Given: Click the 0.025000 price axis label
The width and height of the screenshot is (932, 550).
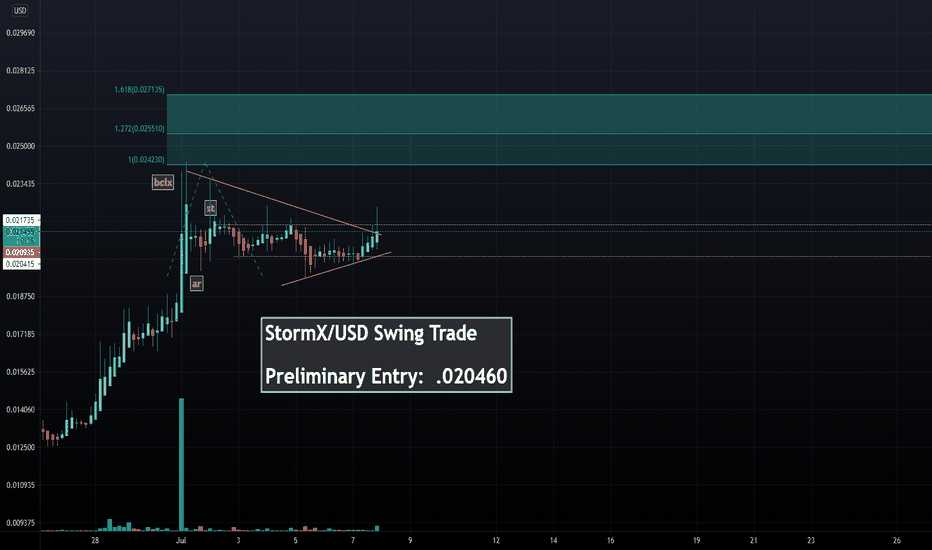Looking at the screenshot, I should (21, 146).
